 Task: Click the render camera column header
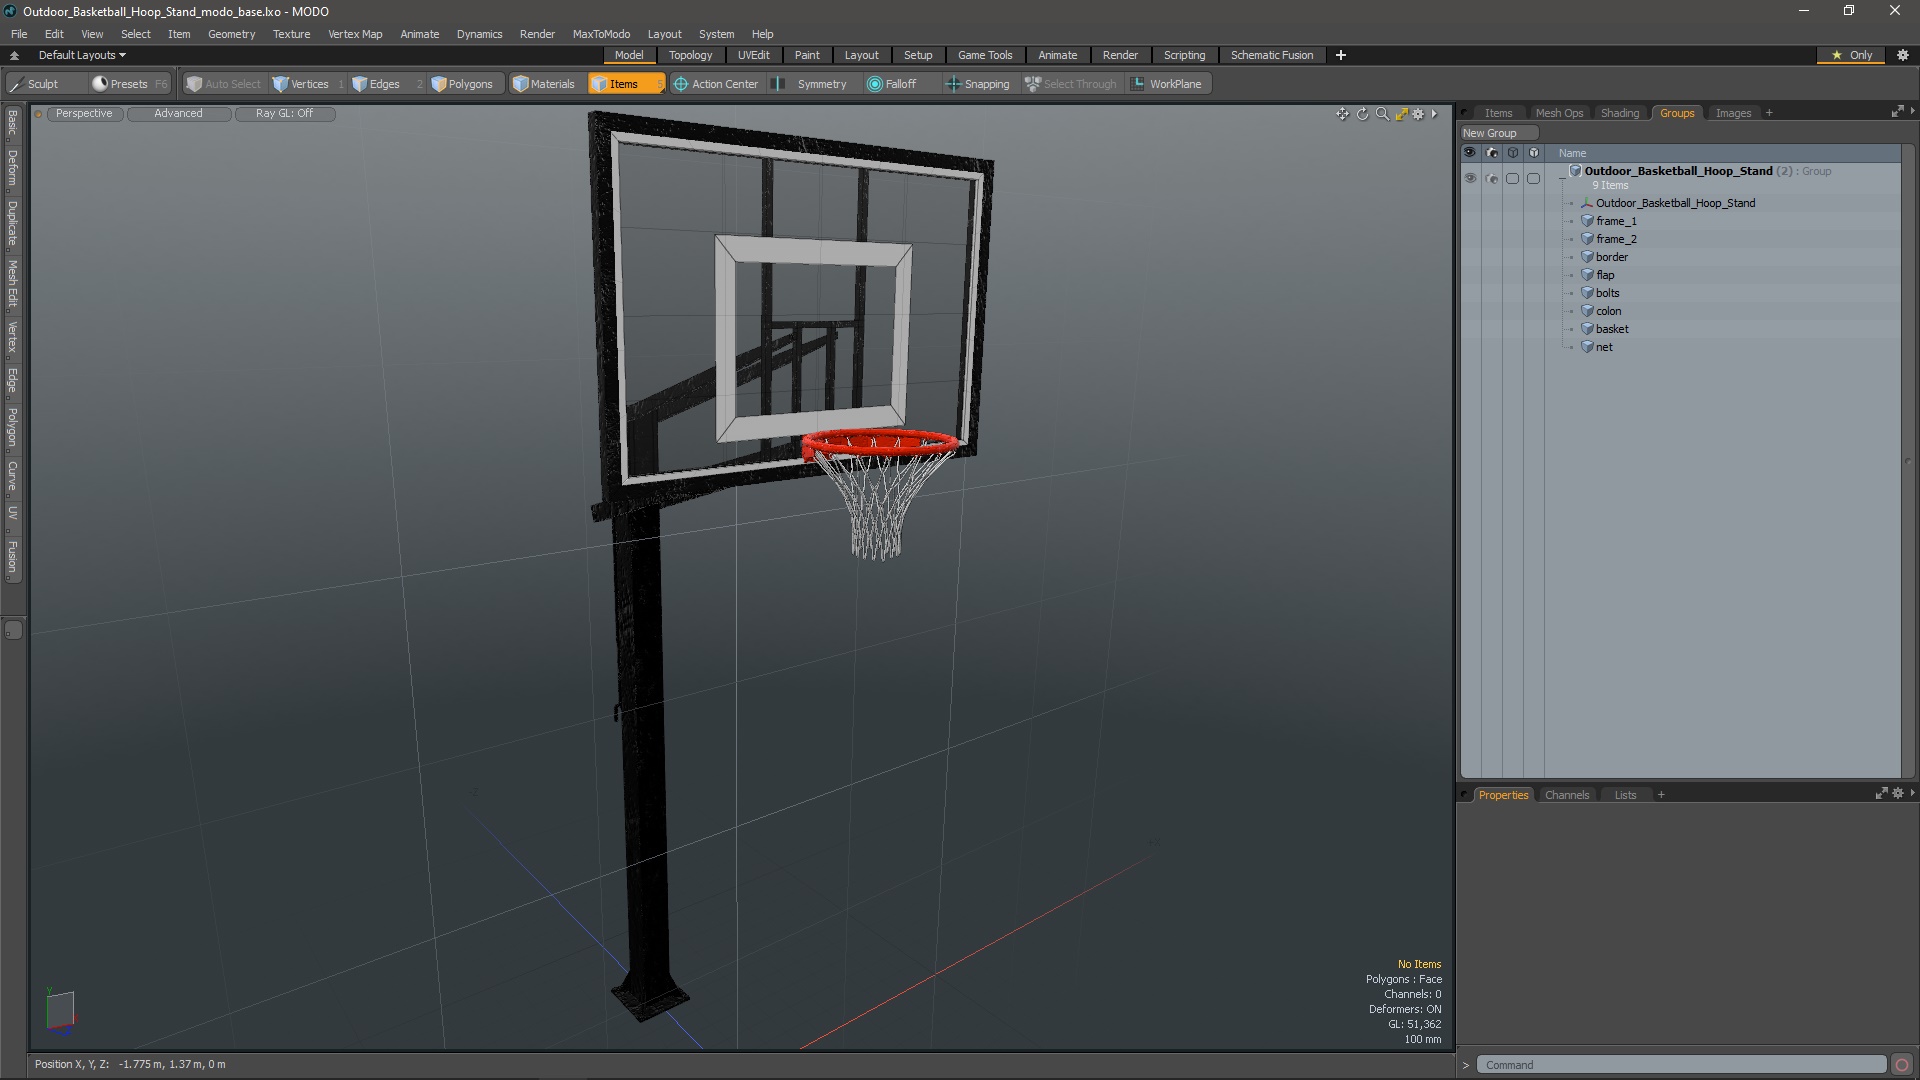pyautogui.click(x=1492, y=153)
